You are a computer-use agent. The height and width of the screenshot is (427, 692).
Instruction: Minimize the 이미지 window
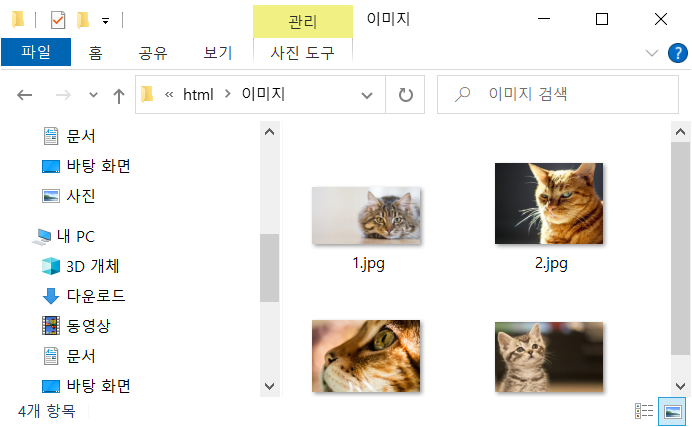point(544,19)
